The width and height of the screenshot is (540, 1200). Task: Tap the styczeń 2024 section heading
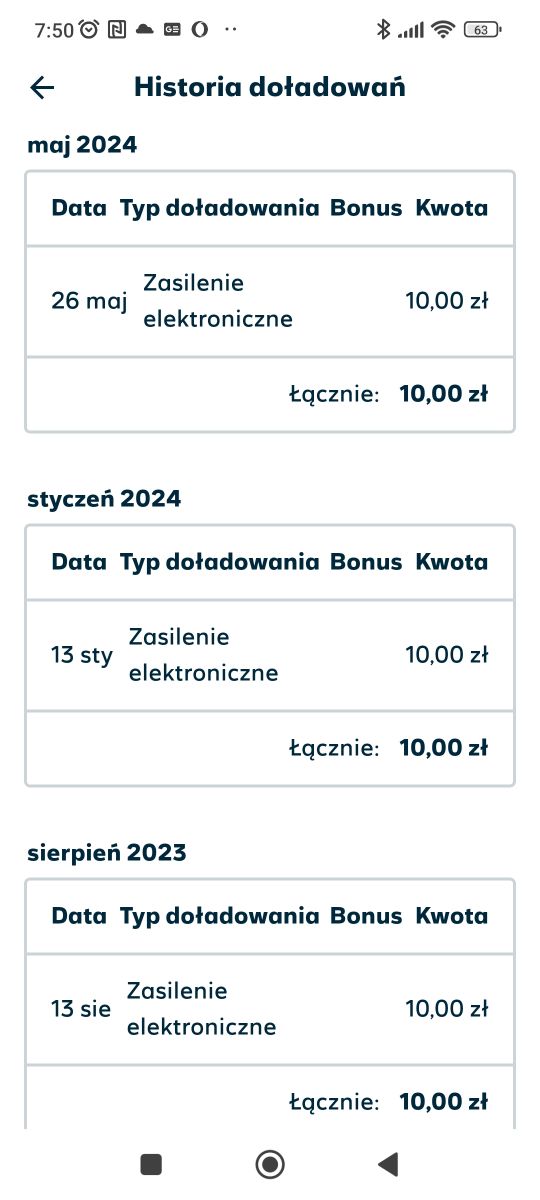(x=104, y=498)
